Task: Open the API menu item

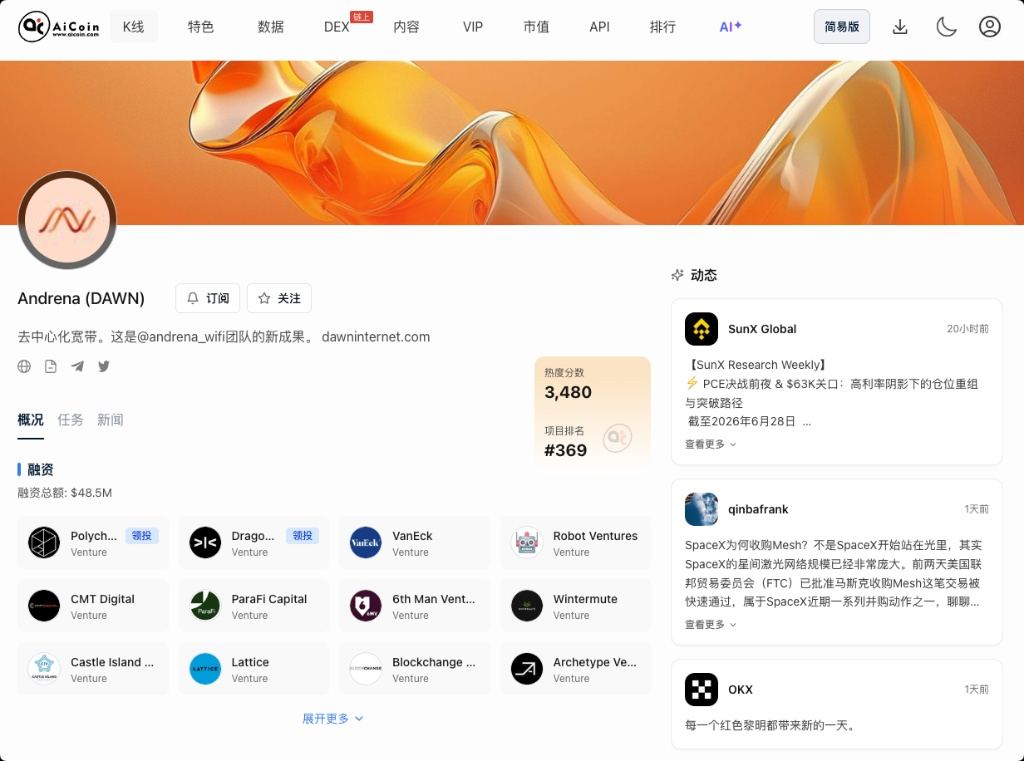Action: click(600, 27)
